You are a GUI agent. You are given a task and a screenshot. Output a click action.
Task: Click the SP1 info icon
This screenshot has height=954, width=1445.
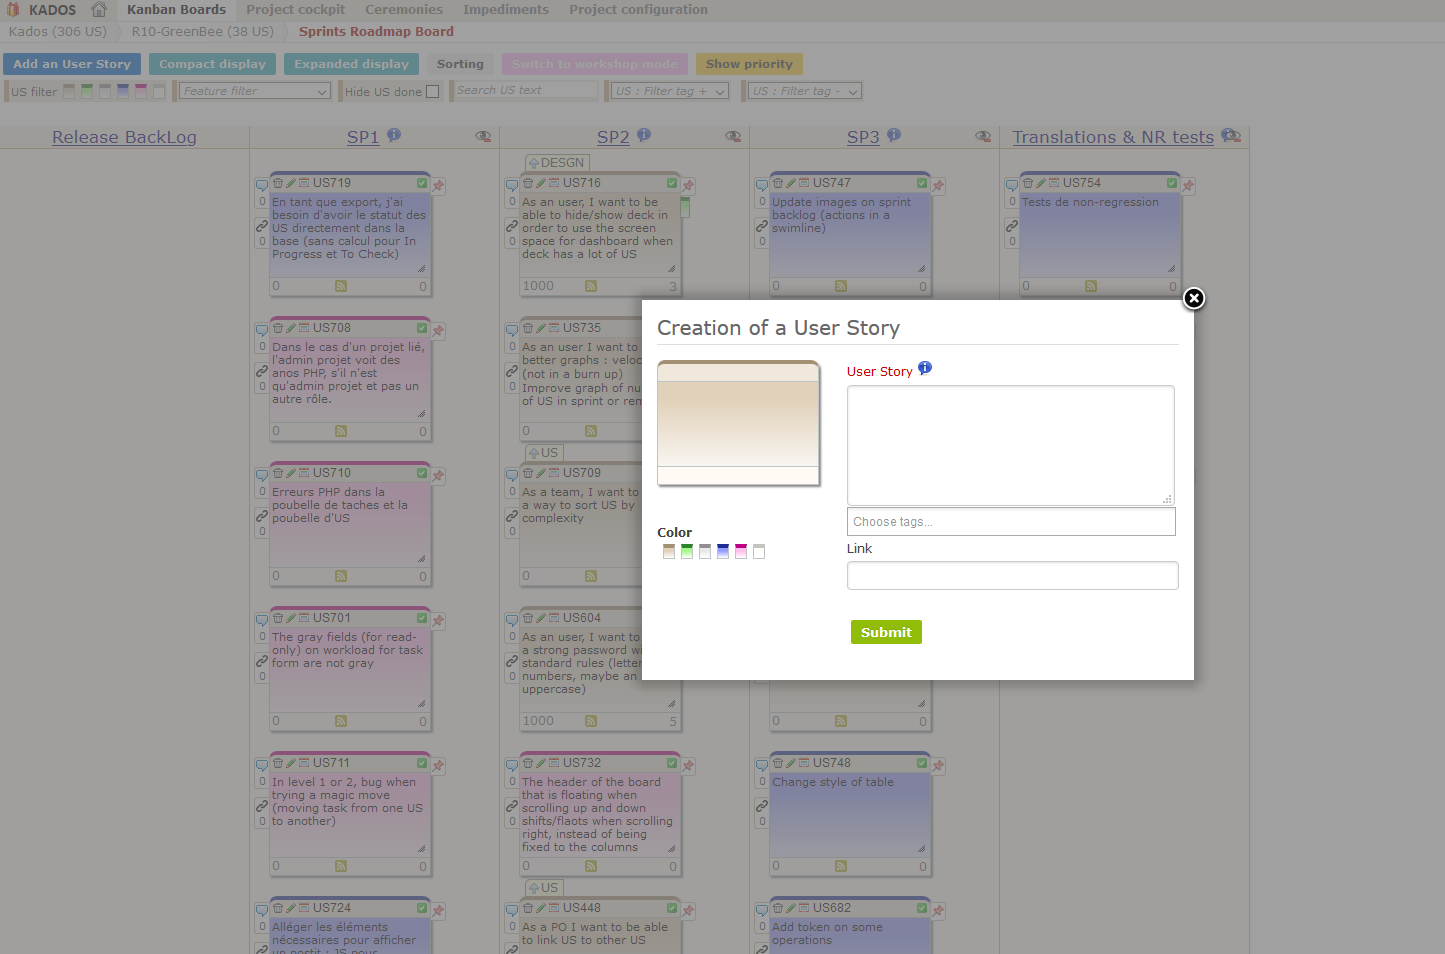[394, 134]
